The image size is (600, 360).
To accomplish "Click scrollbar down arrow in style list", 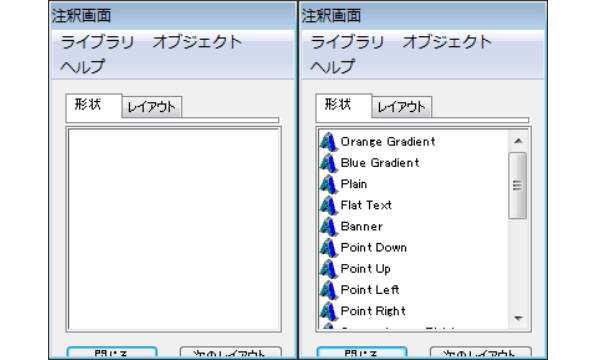I will click(518, 318).
